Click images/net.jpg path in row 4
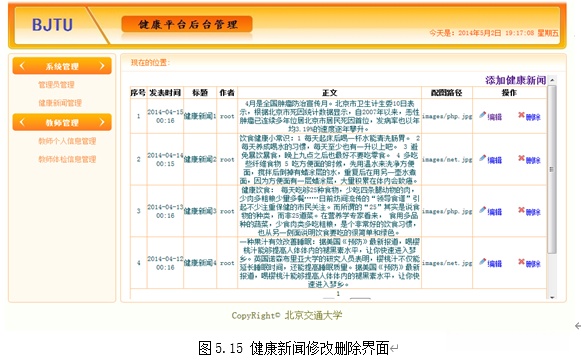Viewport: 581px width, 360px height. point(447,263)
